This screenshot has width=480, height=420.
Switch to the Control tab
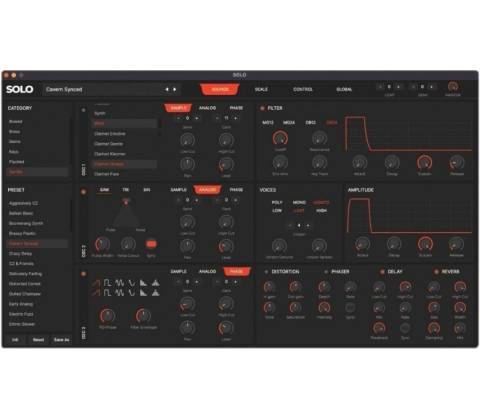pos(303,89)
